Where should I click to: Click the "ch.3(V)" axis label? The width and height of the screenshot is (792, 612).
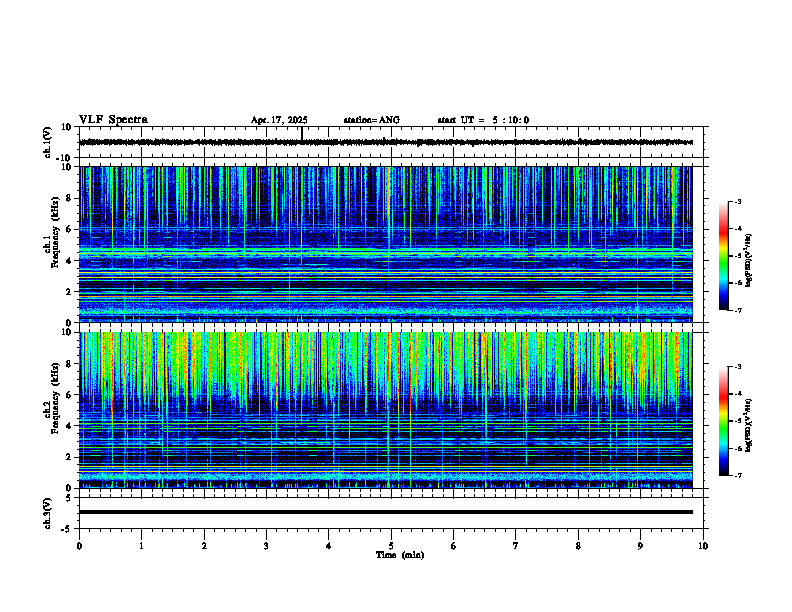click(x=47, y=513)
